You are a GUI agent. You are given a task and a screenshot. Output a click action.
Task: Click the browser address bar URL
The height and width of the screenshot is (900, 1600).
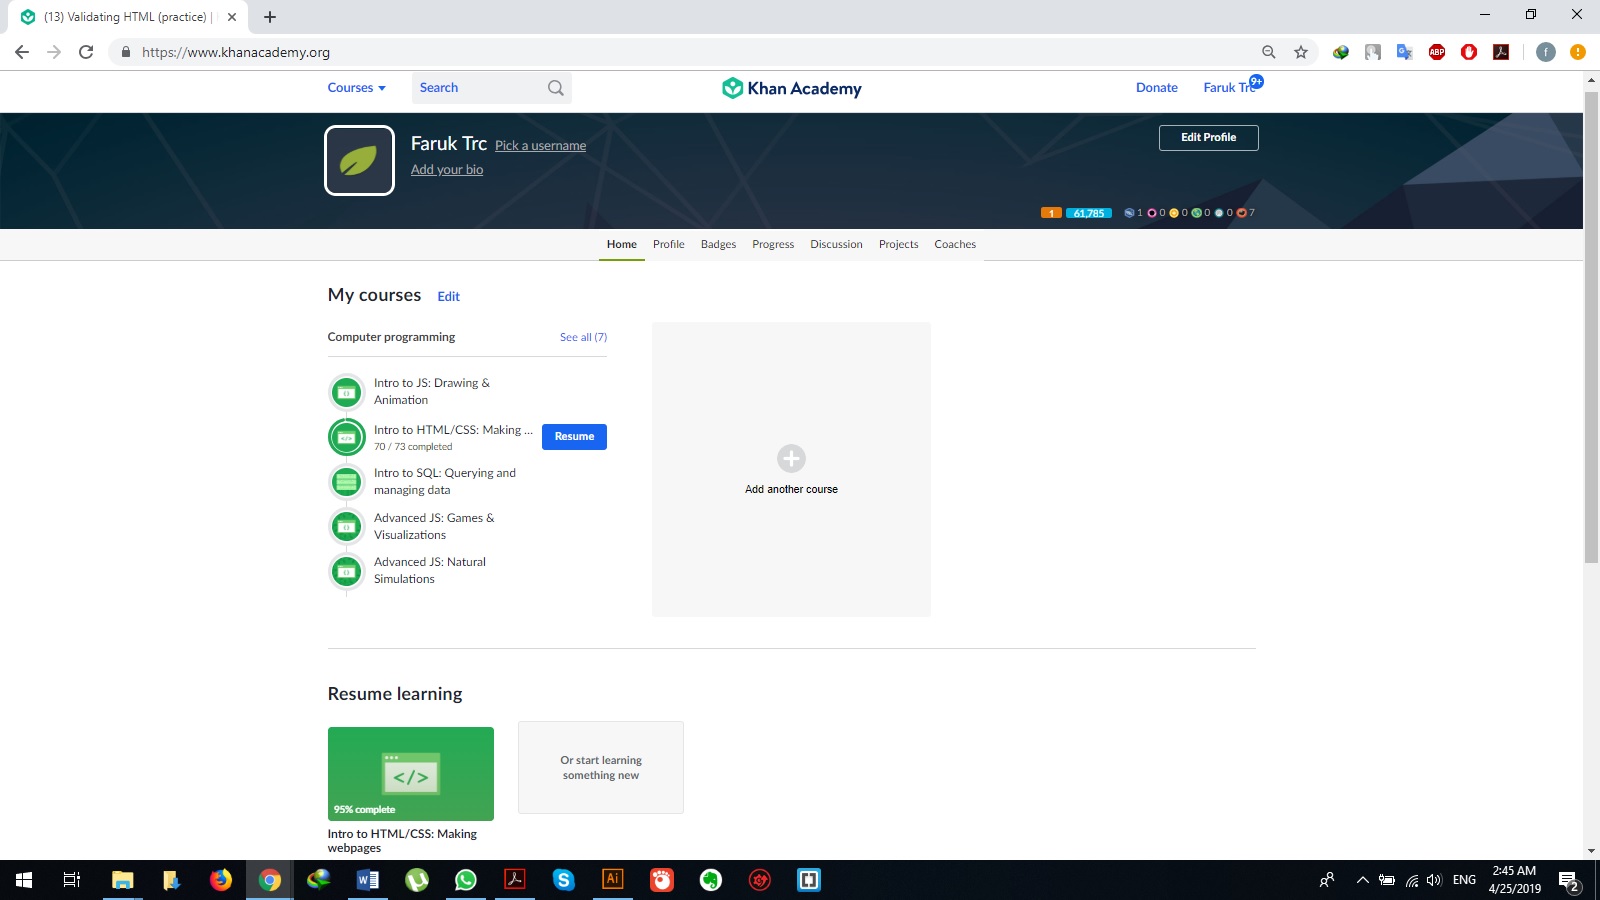pyautogui.click(x=236, y=52)
